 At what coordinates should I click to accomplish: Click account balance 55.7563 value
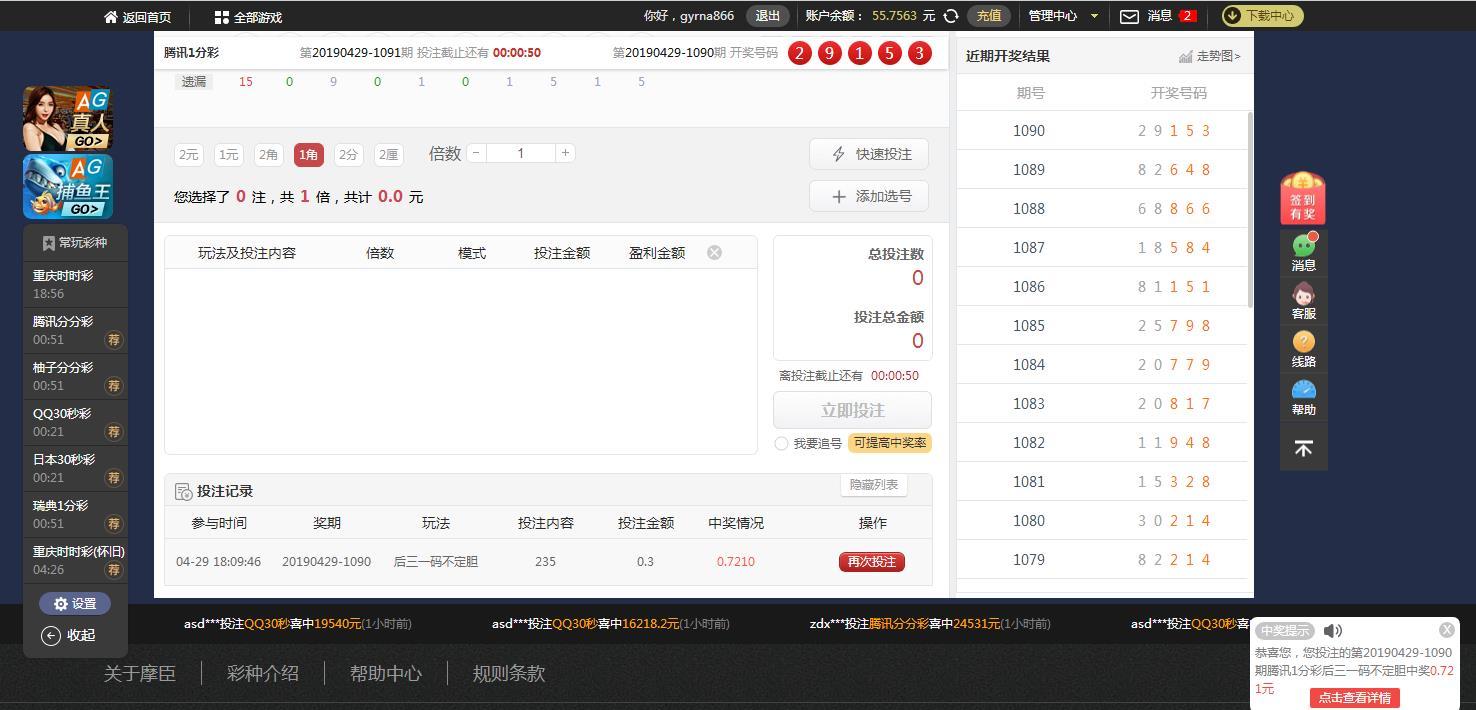894,16
